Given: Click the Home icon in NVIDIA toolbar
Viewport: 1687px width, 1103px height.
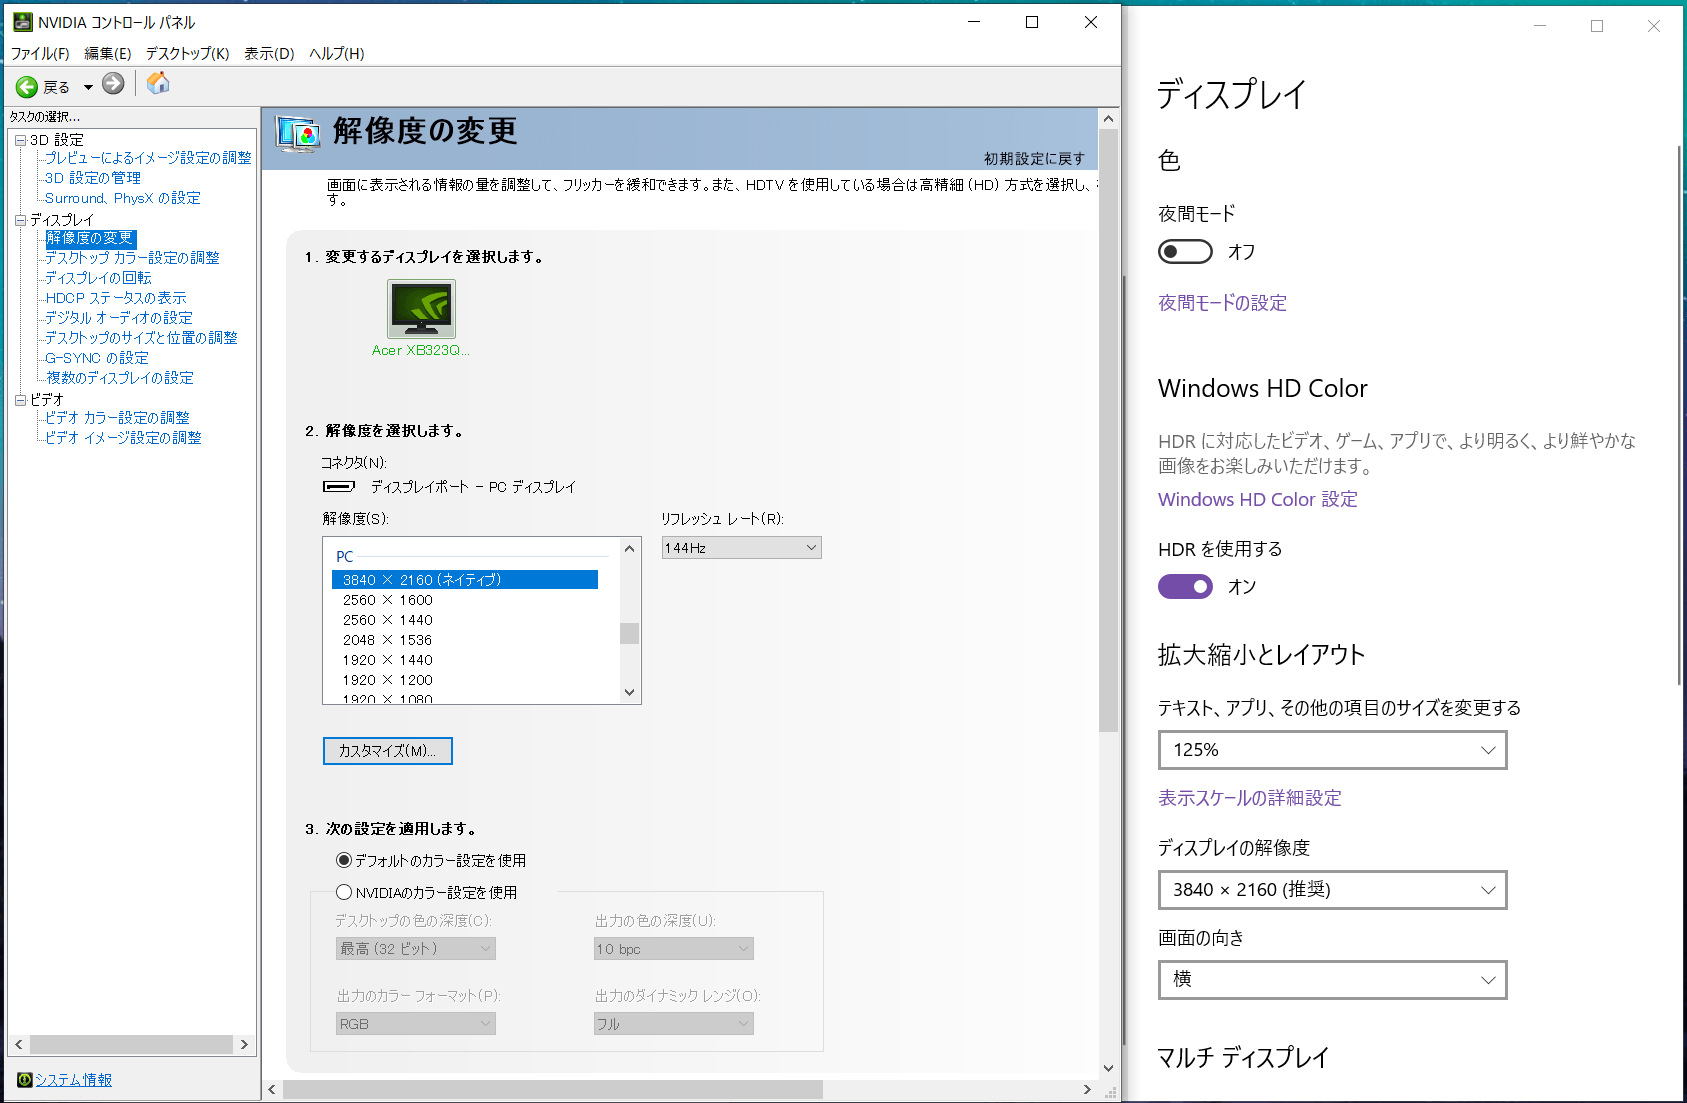Looking at the screenshot, I should (x=157, y=83).
